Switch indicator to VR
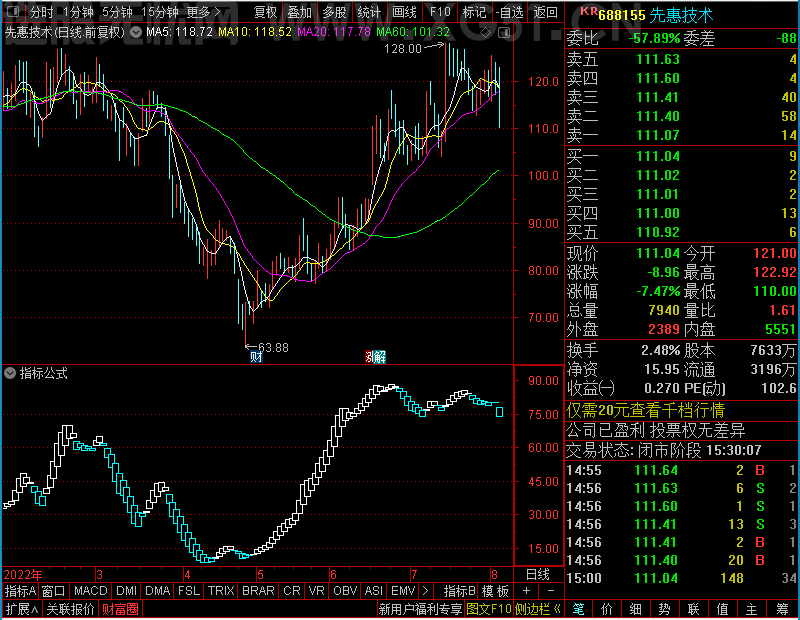This screenshot has width=800, height=620. coord(317,591)
